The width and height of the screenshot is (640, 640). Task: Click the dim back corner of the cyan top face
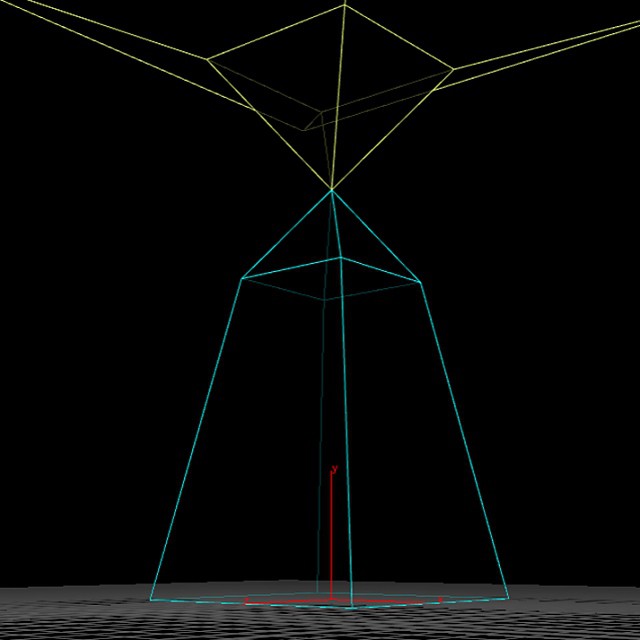324,299
